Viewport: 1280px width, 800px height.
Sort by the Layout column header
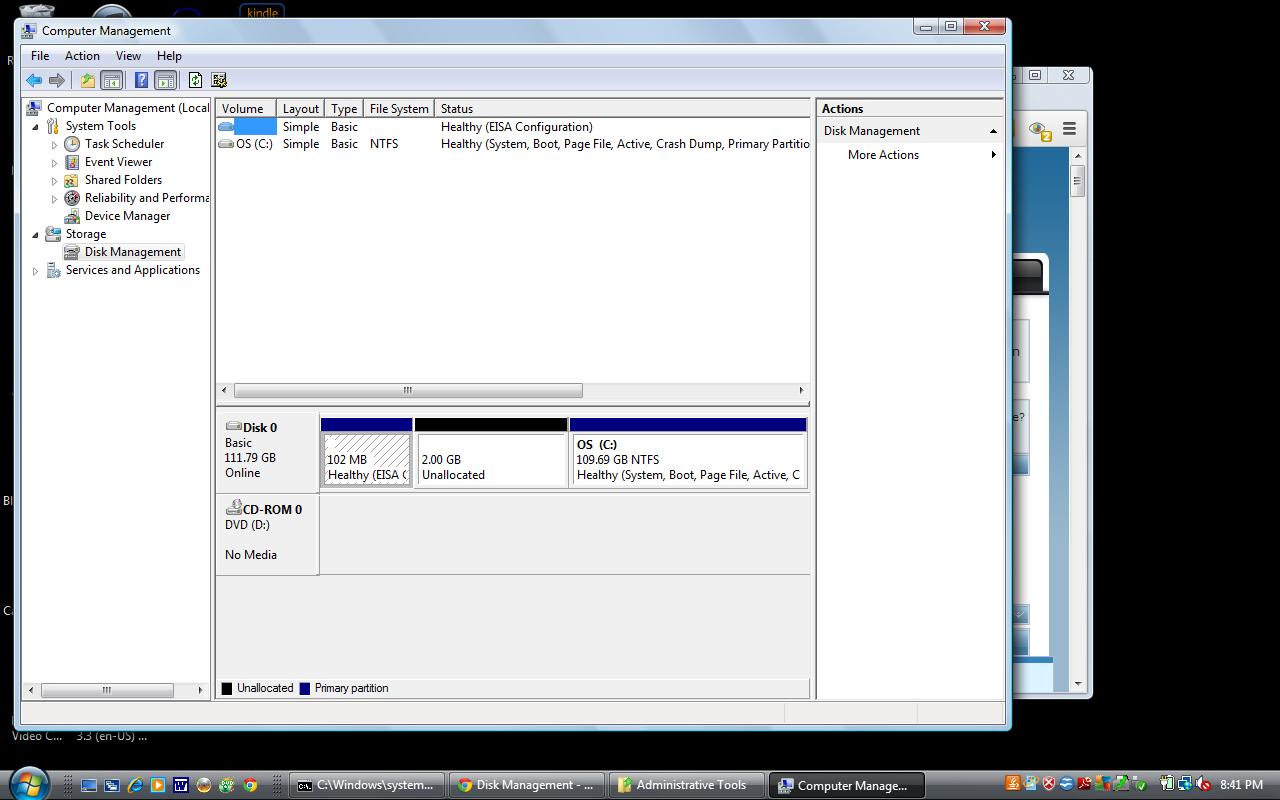click(300, 109)
